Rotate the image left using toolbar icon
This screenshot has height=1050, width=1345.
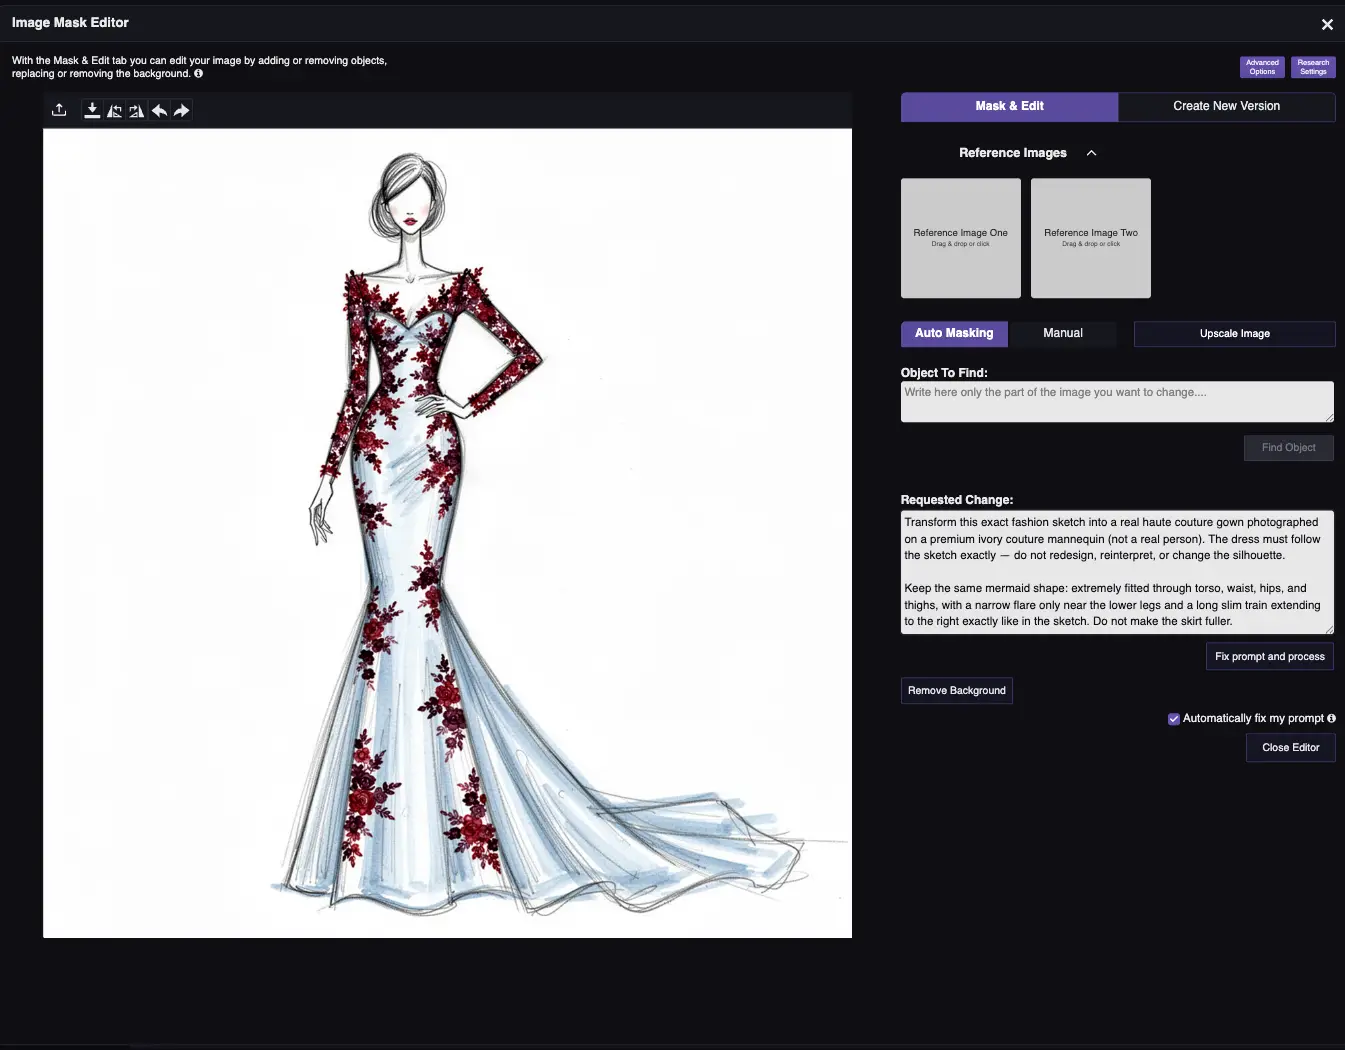point(115,110)
